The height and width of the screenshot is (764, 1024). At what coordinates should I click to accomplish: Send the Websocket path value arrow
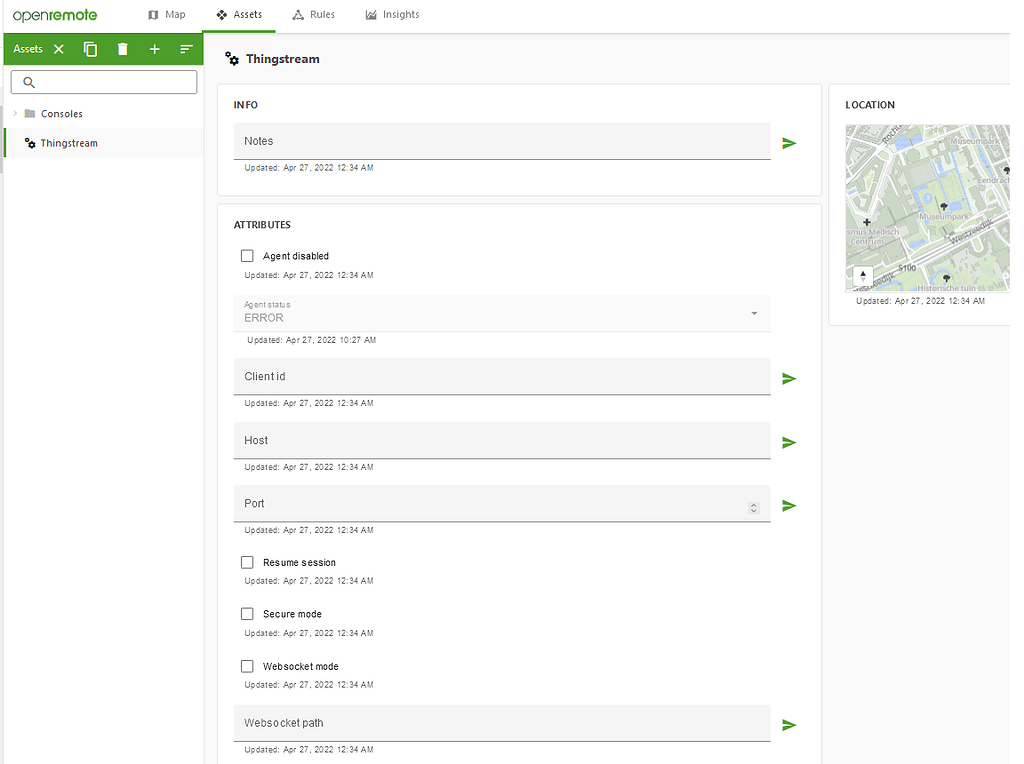(x=789, y=725)
